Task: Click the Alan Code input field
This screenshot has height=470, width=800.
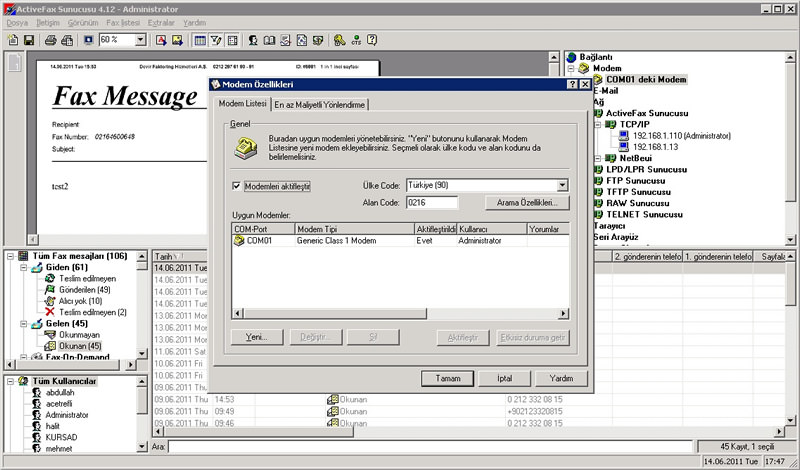Action: (x=432, y=203)
